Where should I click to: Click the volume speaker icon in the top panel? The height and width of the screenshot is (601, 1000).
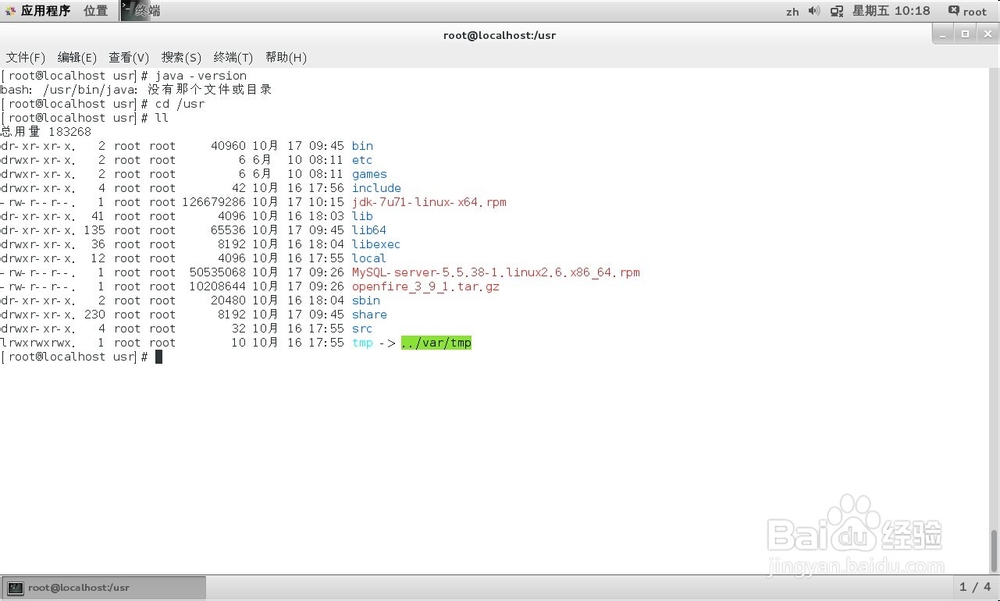pos(813,10)
